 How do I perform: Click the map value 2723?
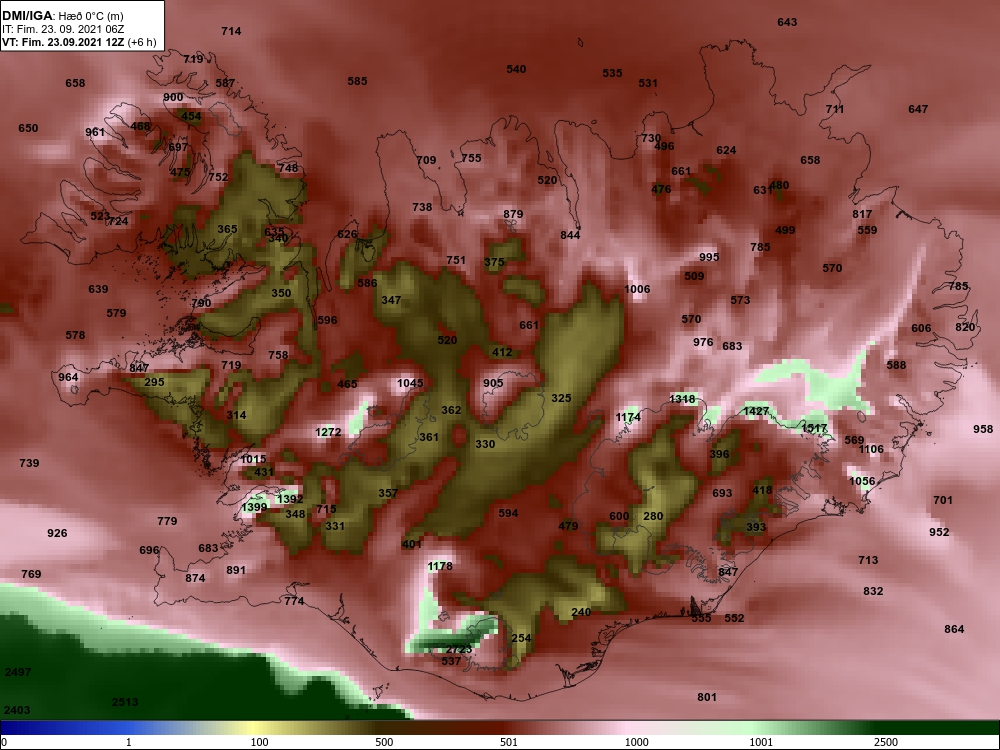coord(459,649)
